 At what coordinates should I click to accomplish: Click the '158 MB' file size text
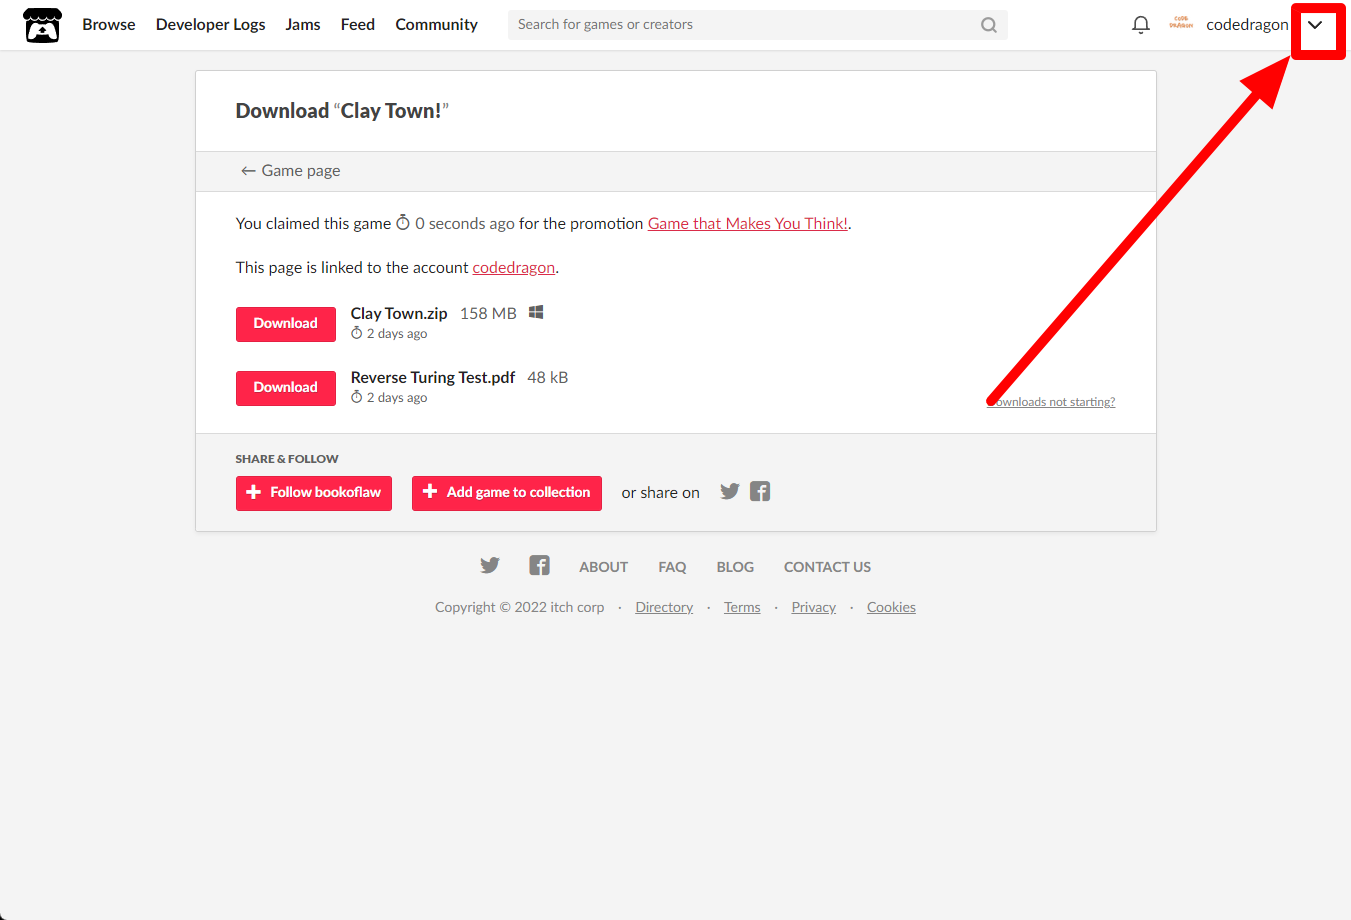click(488, 314)
